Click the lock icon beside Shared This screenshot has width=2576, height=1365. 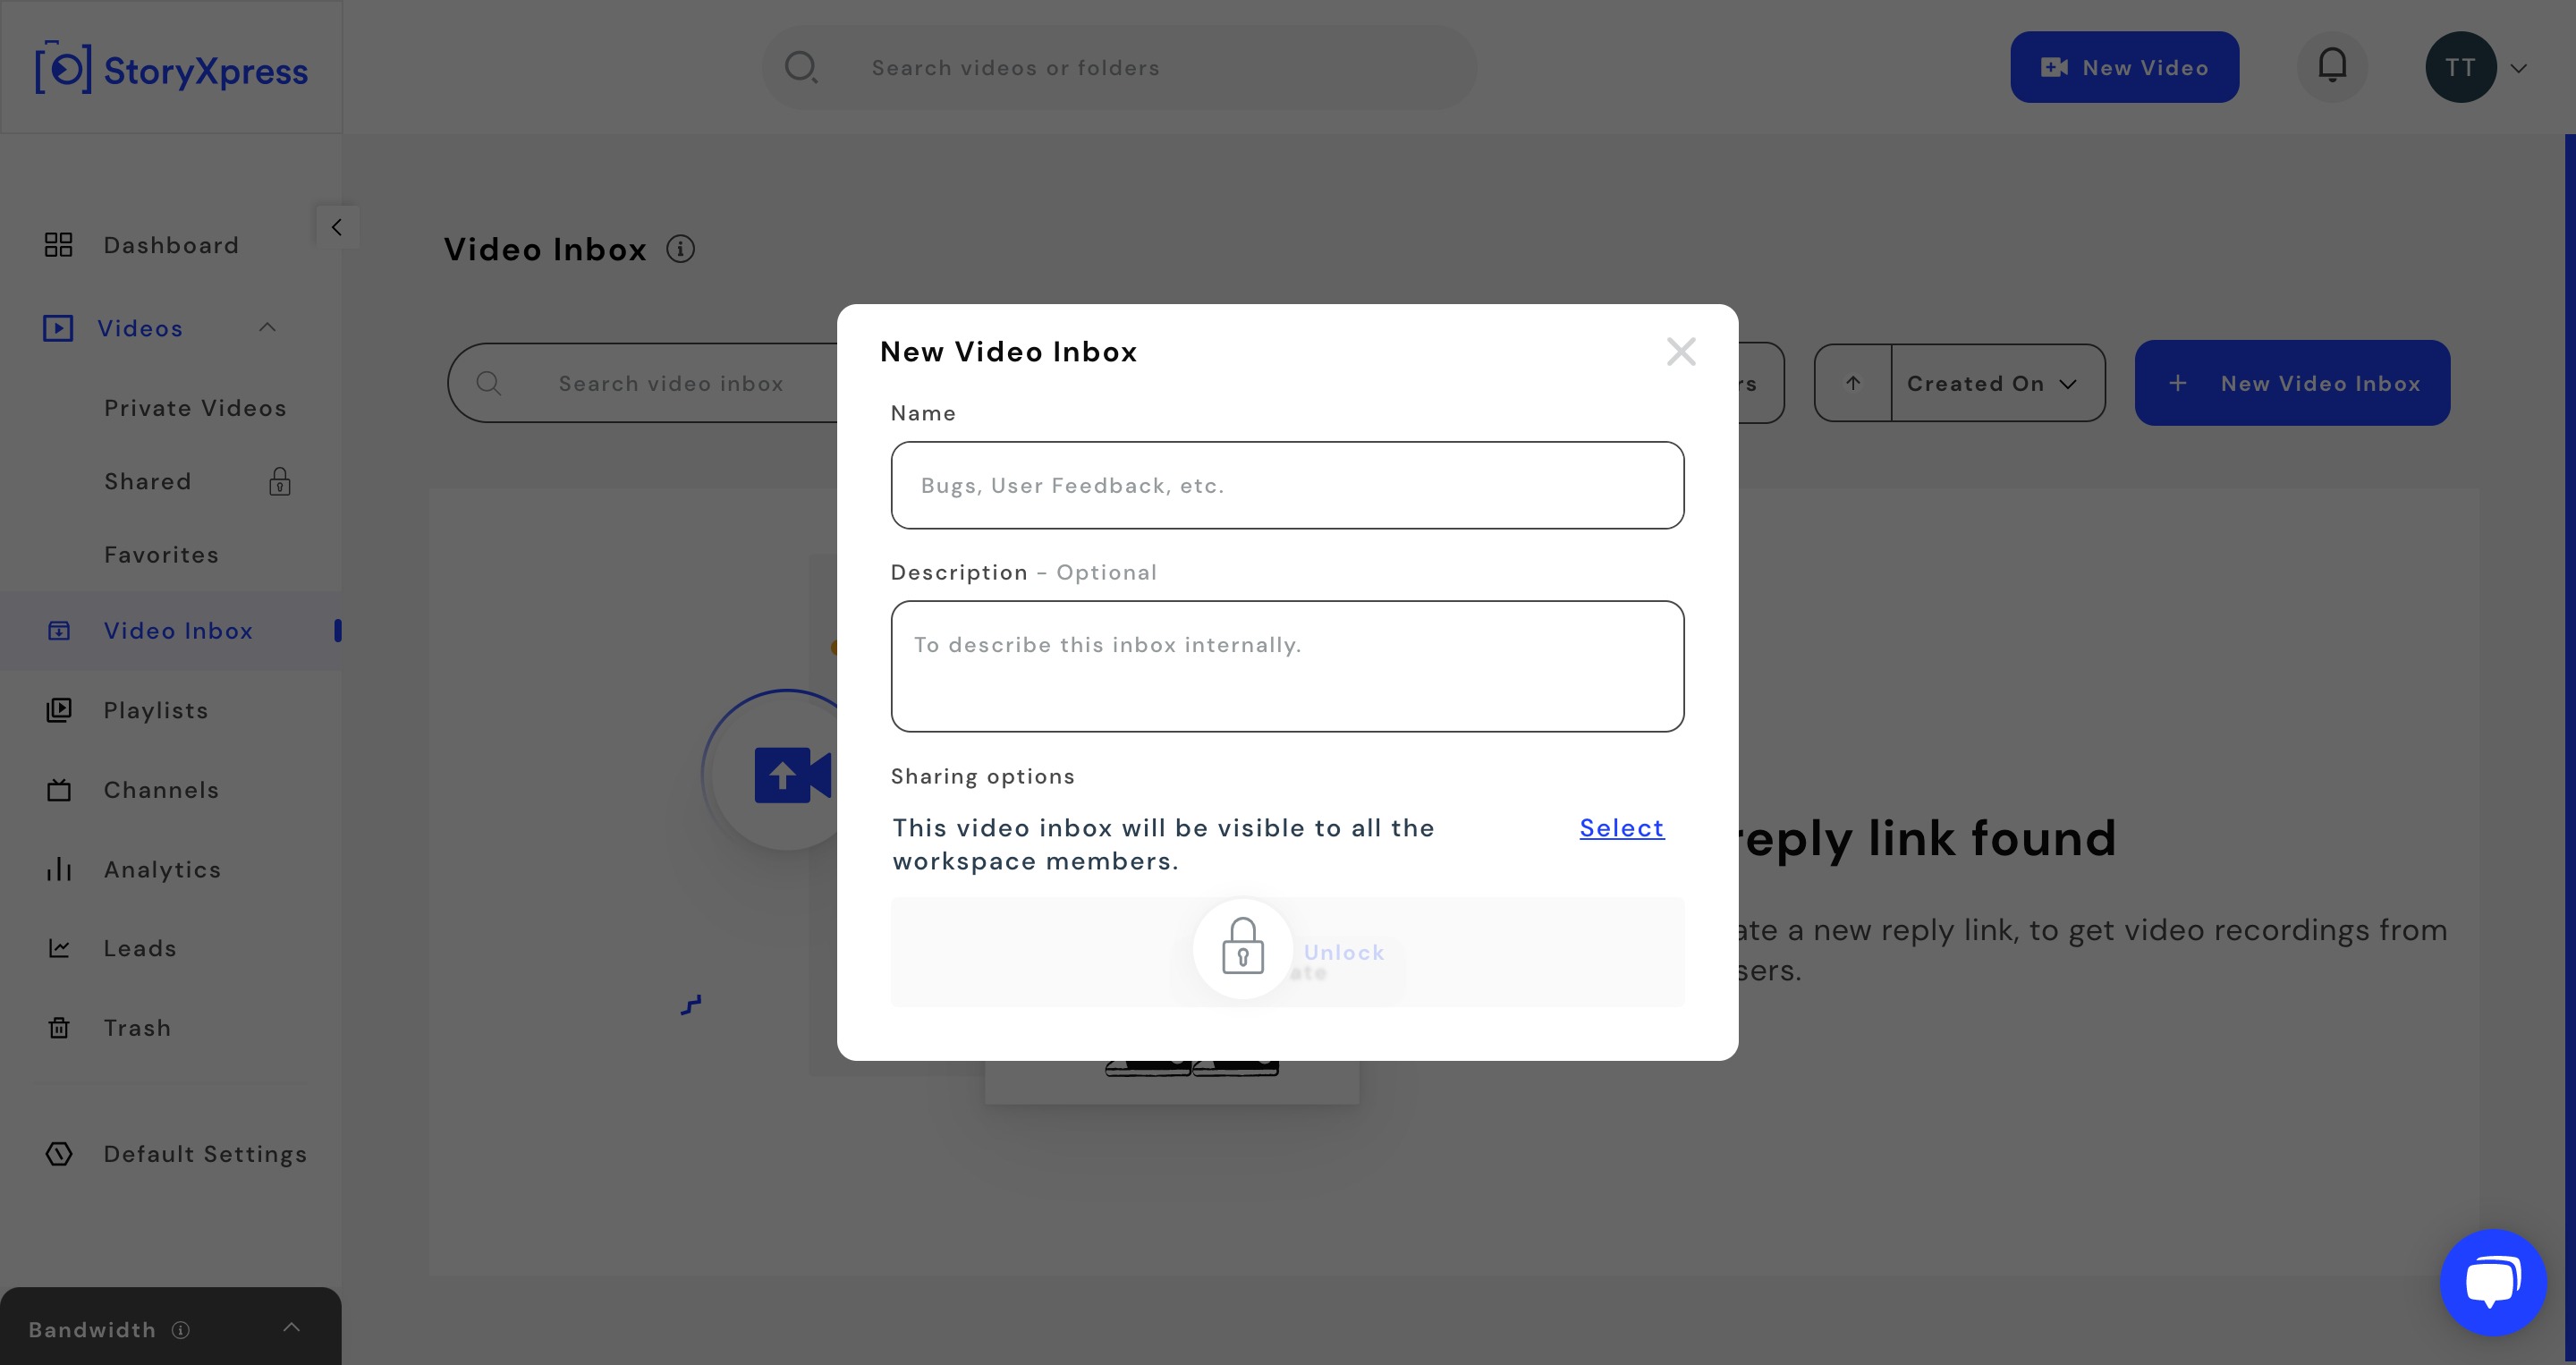coord(280,482)
